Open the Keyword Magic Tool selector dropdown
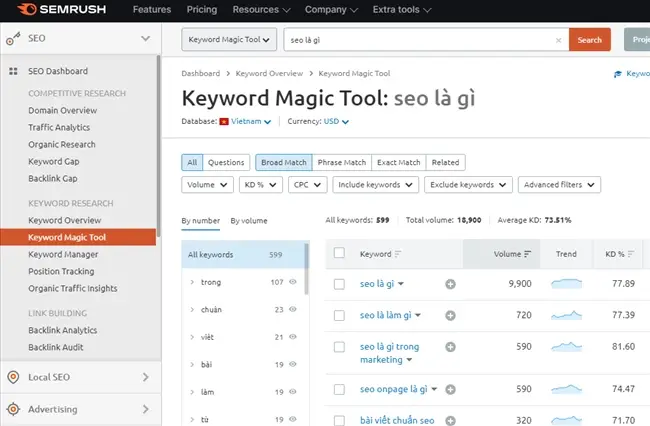The height and width of the screenshot is (426, 650). 229,40
